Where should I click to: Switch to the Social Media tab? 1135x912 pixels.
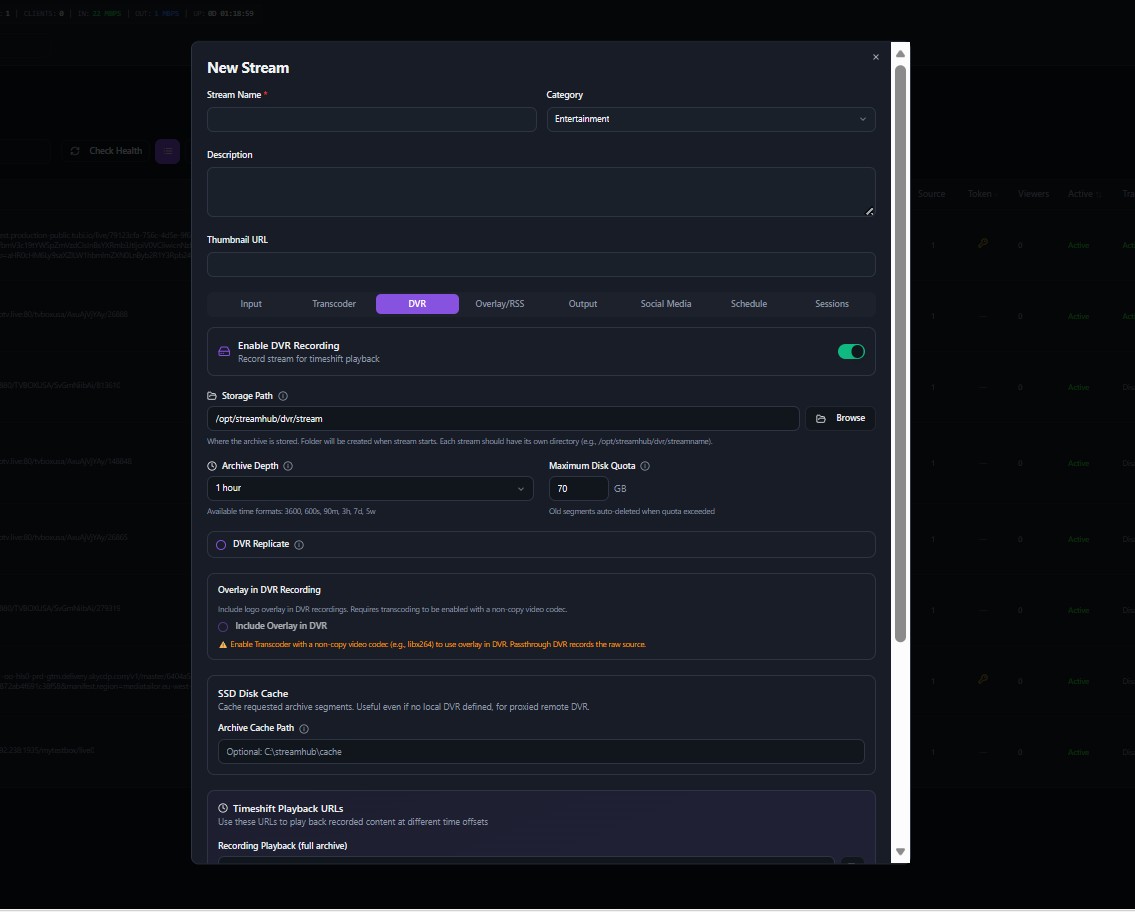click(666, 304)
